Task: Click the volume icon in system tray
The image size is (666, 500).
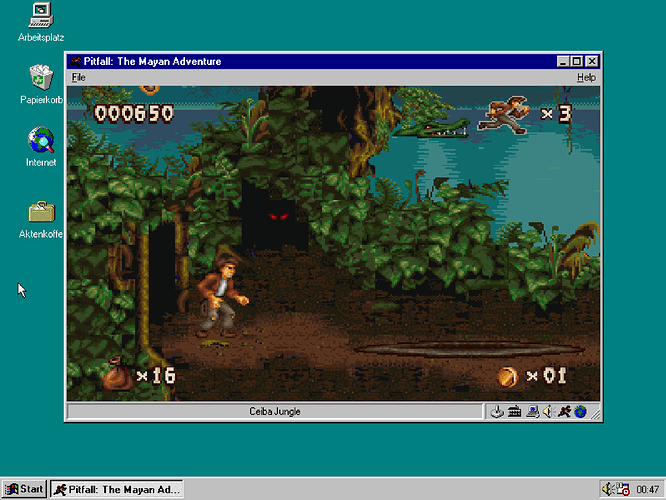Action: 608,489
